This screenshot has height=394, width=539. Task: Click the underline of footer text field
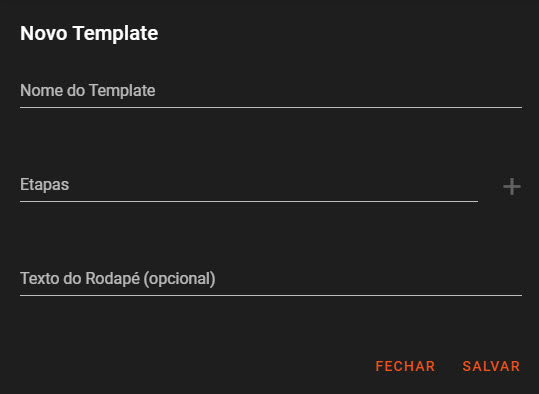coord(271,295)
